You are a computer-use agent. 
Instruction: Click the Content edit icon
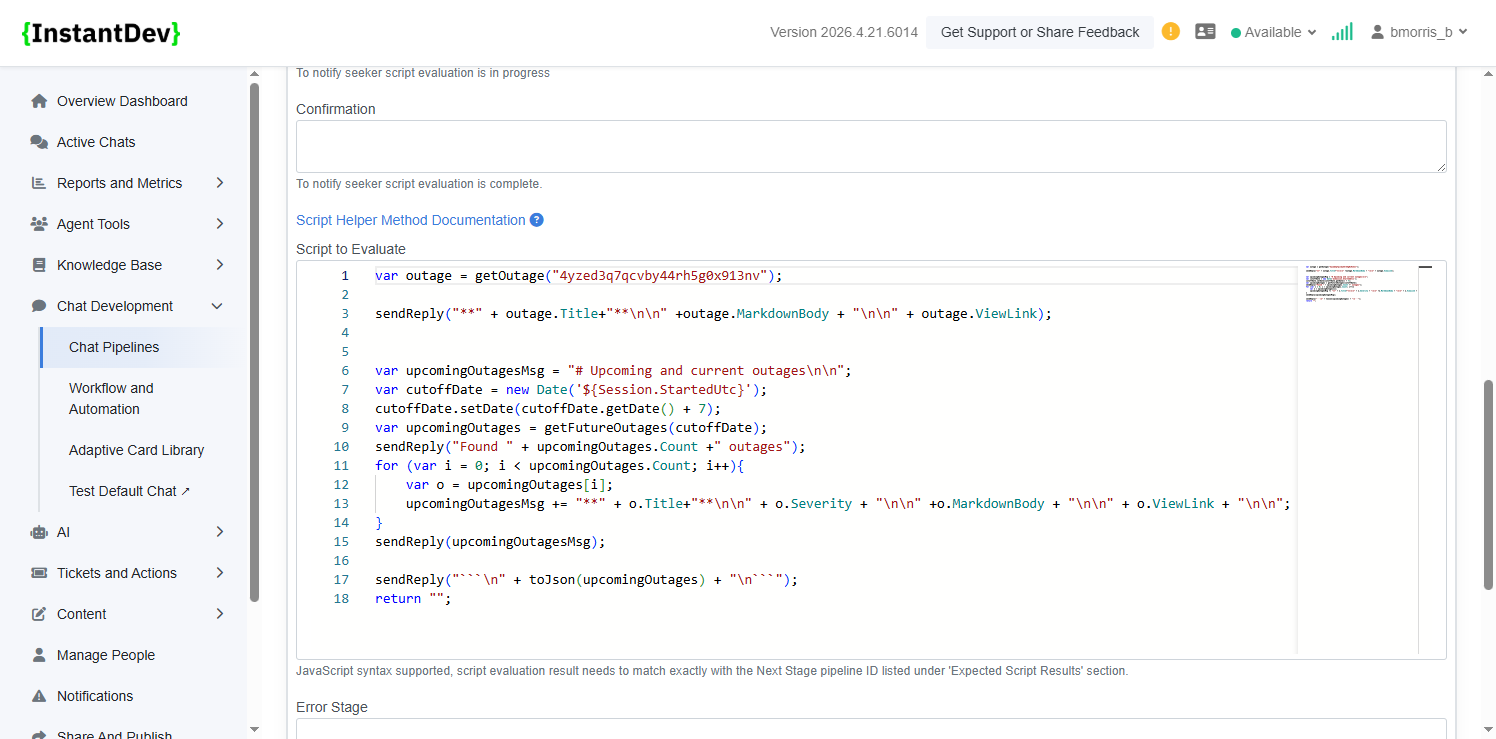pyautogui.click(x=39, y=614)
